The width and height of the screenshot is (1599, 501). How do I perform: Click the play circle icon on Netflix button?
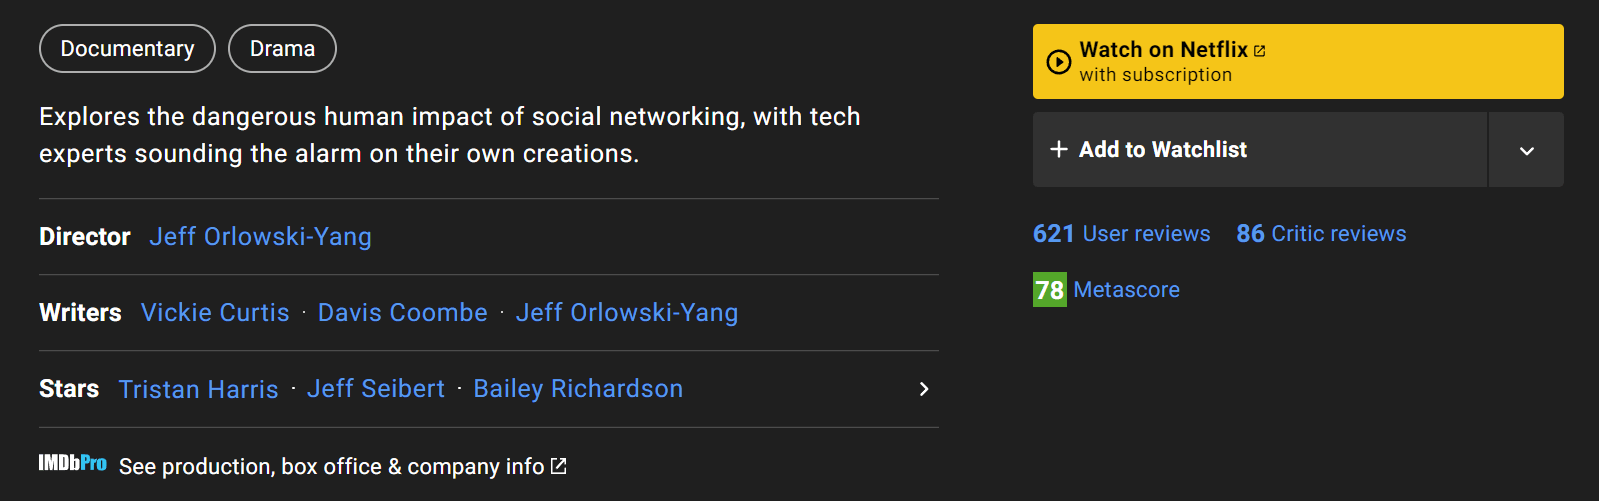click(x=1058, y=62)
